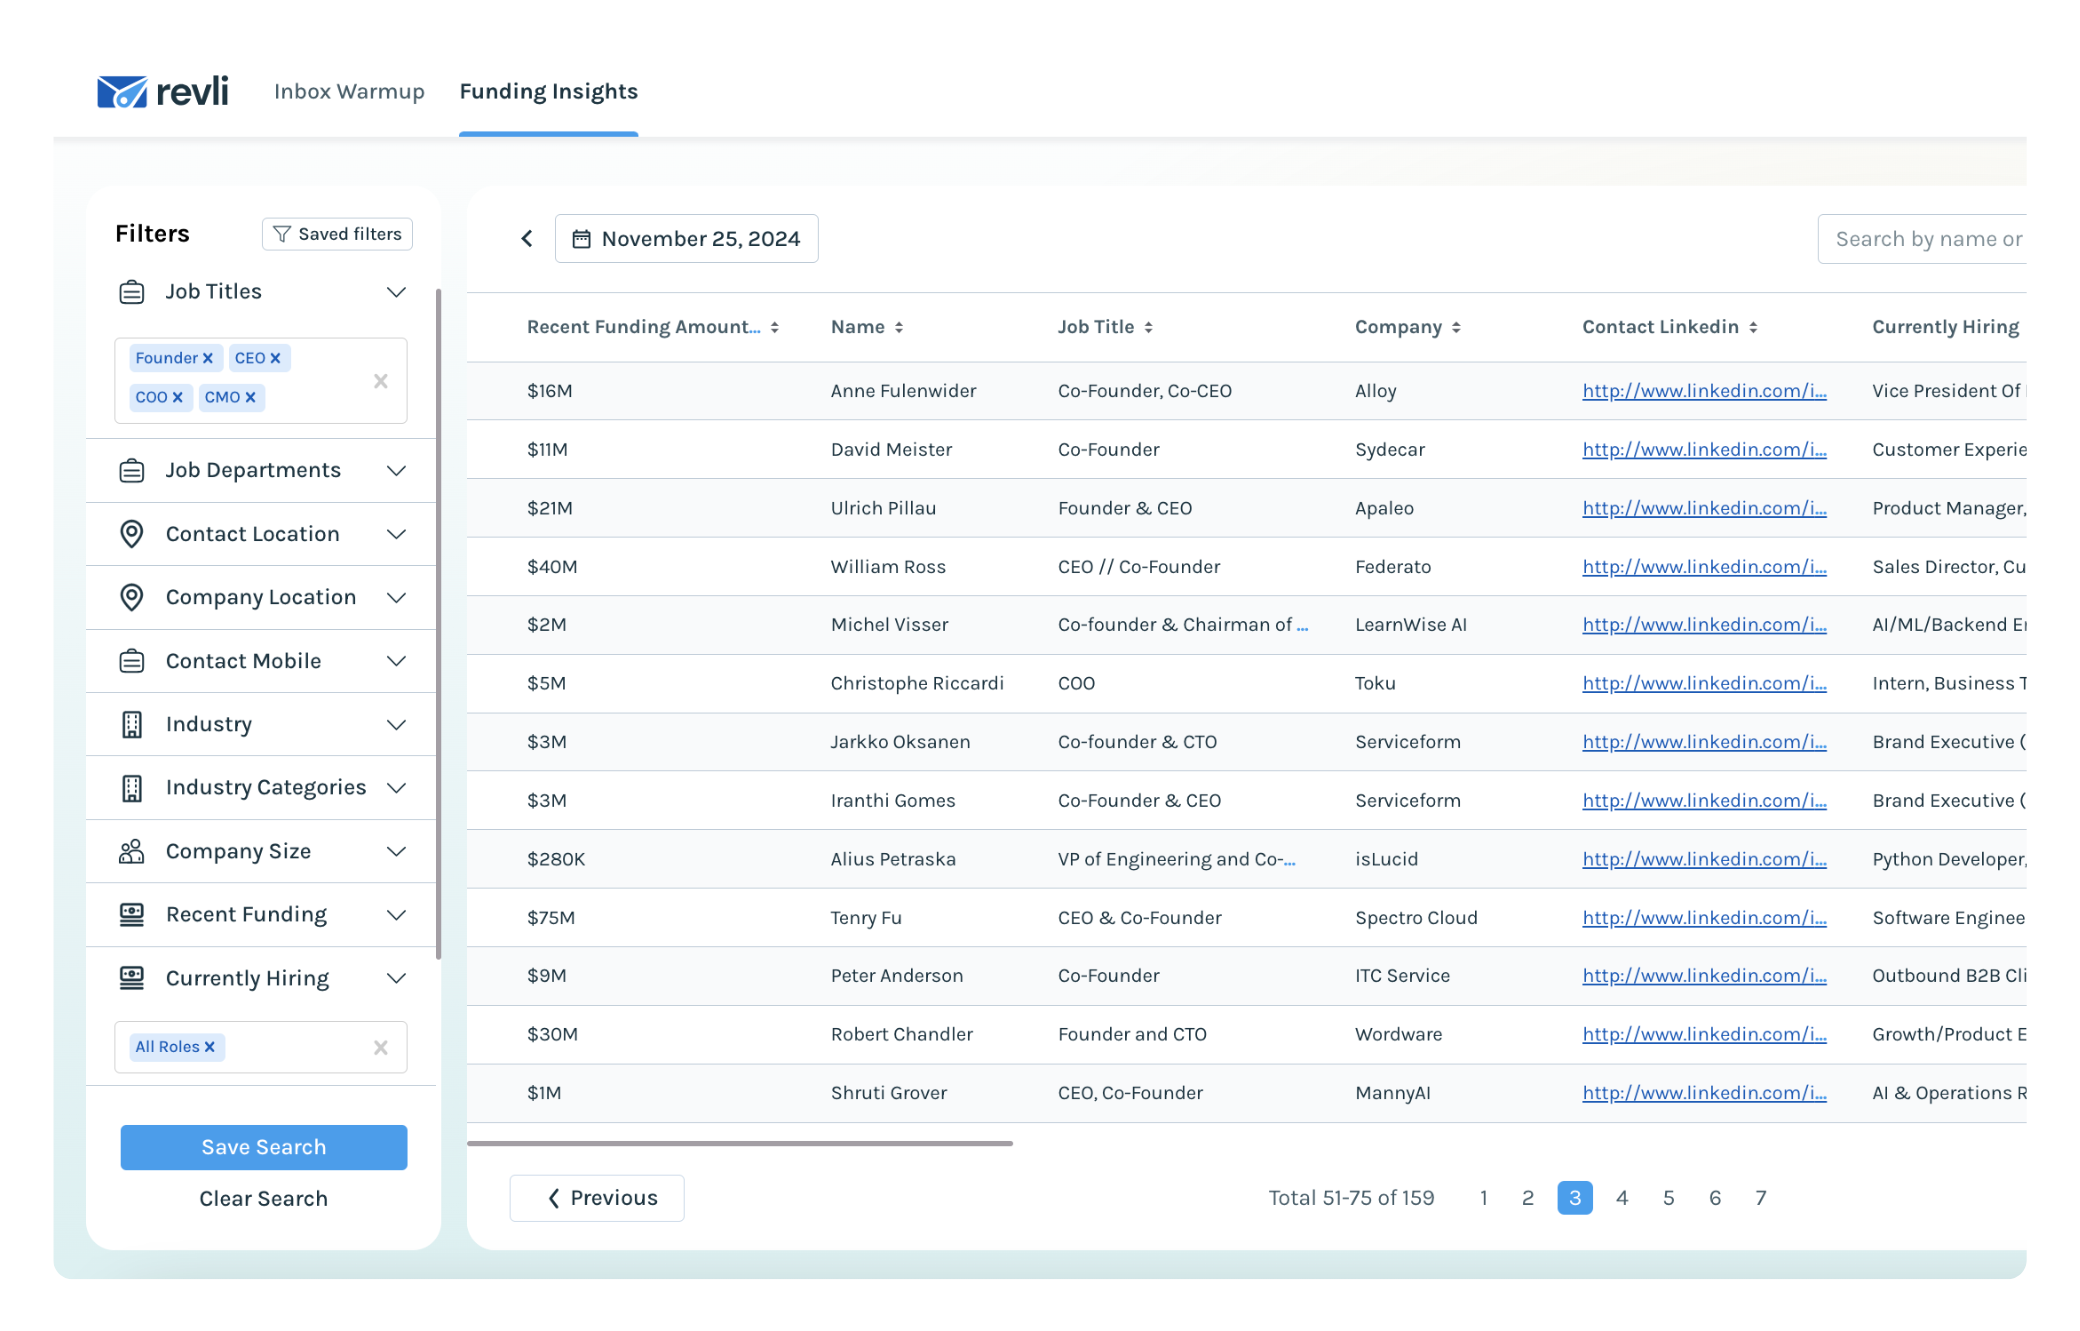Go to page 5
The height and width of the screenshot is (1331, 2080).
click(1669, 1198)
